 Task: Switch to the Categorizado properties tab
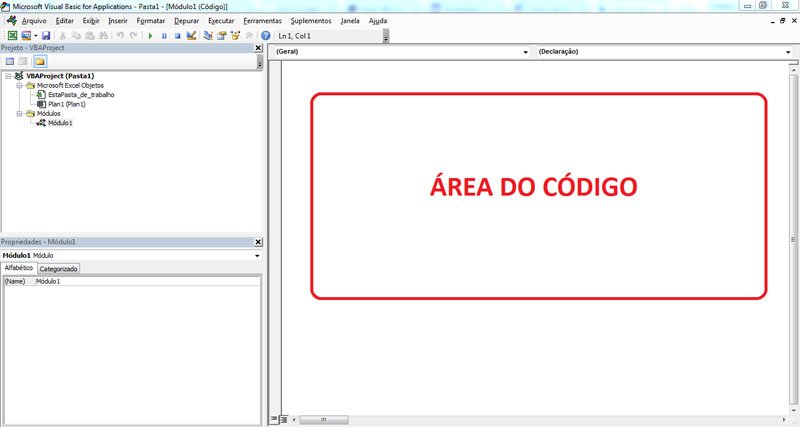click(59, 269)
